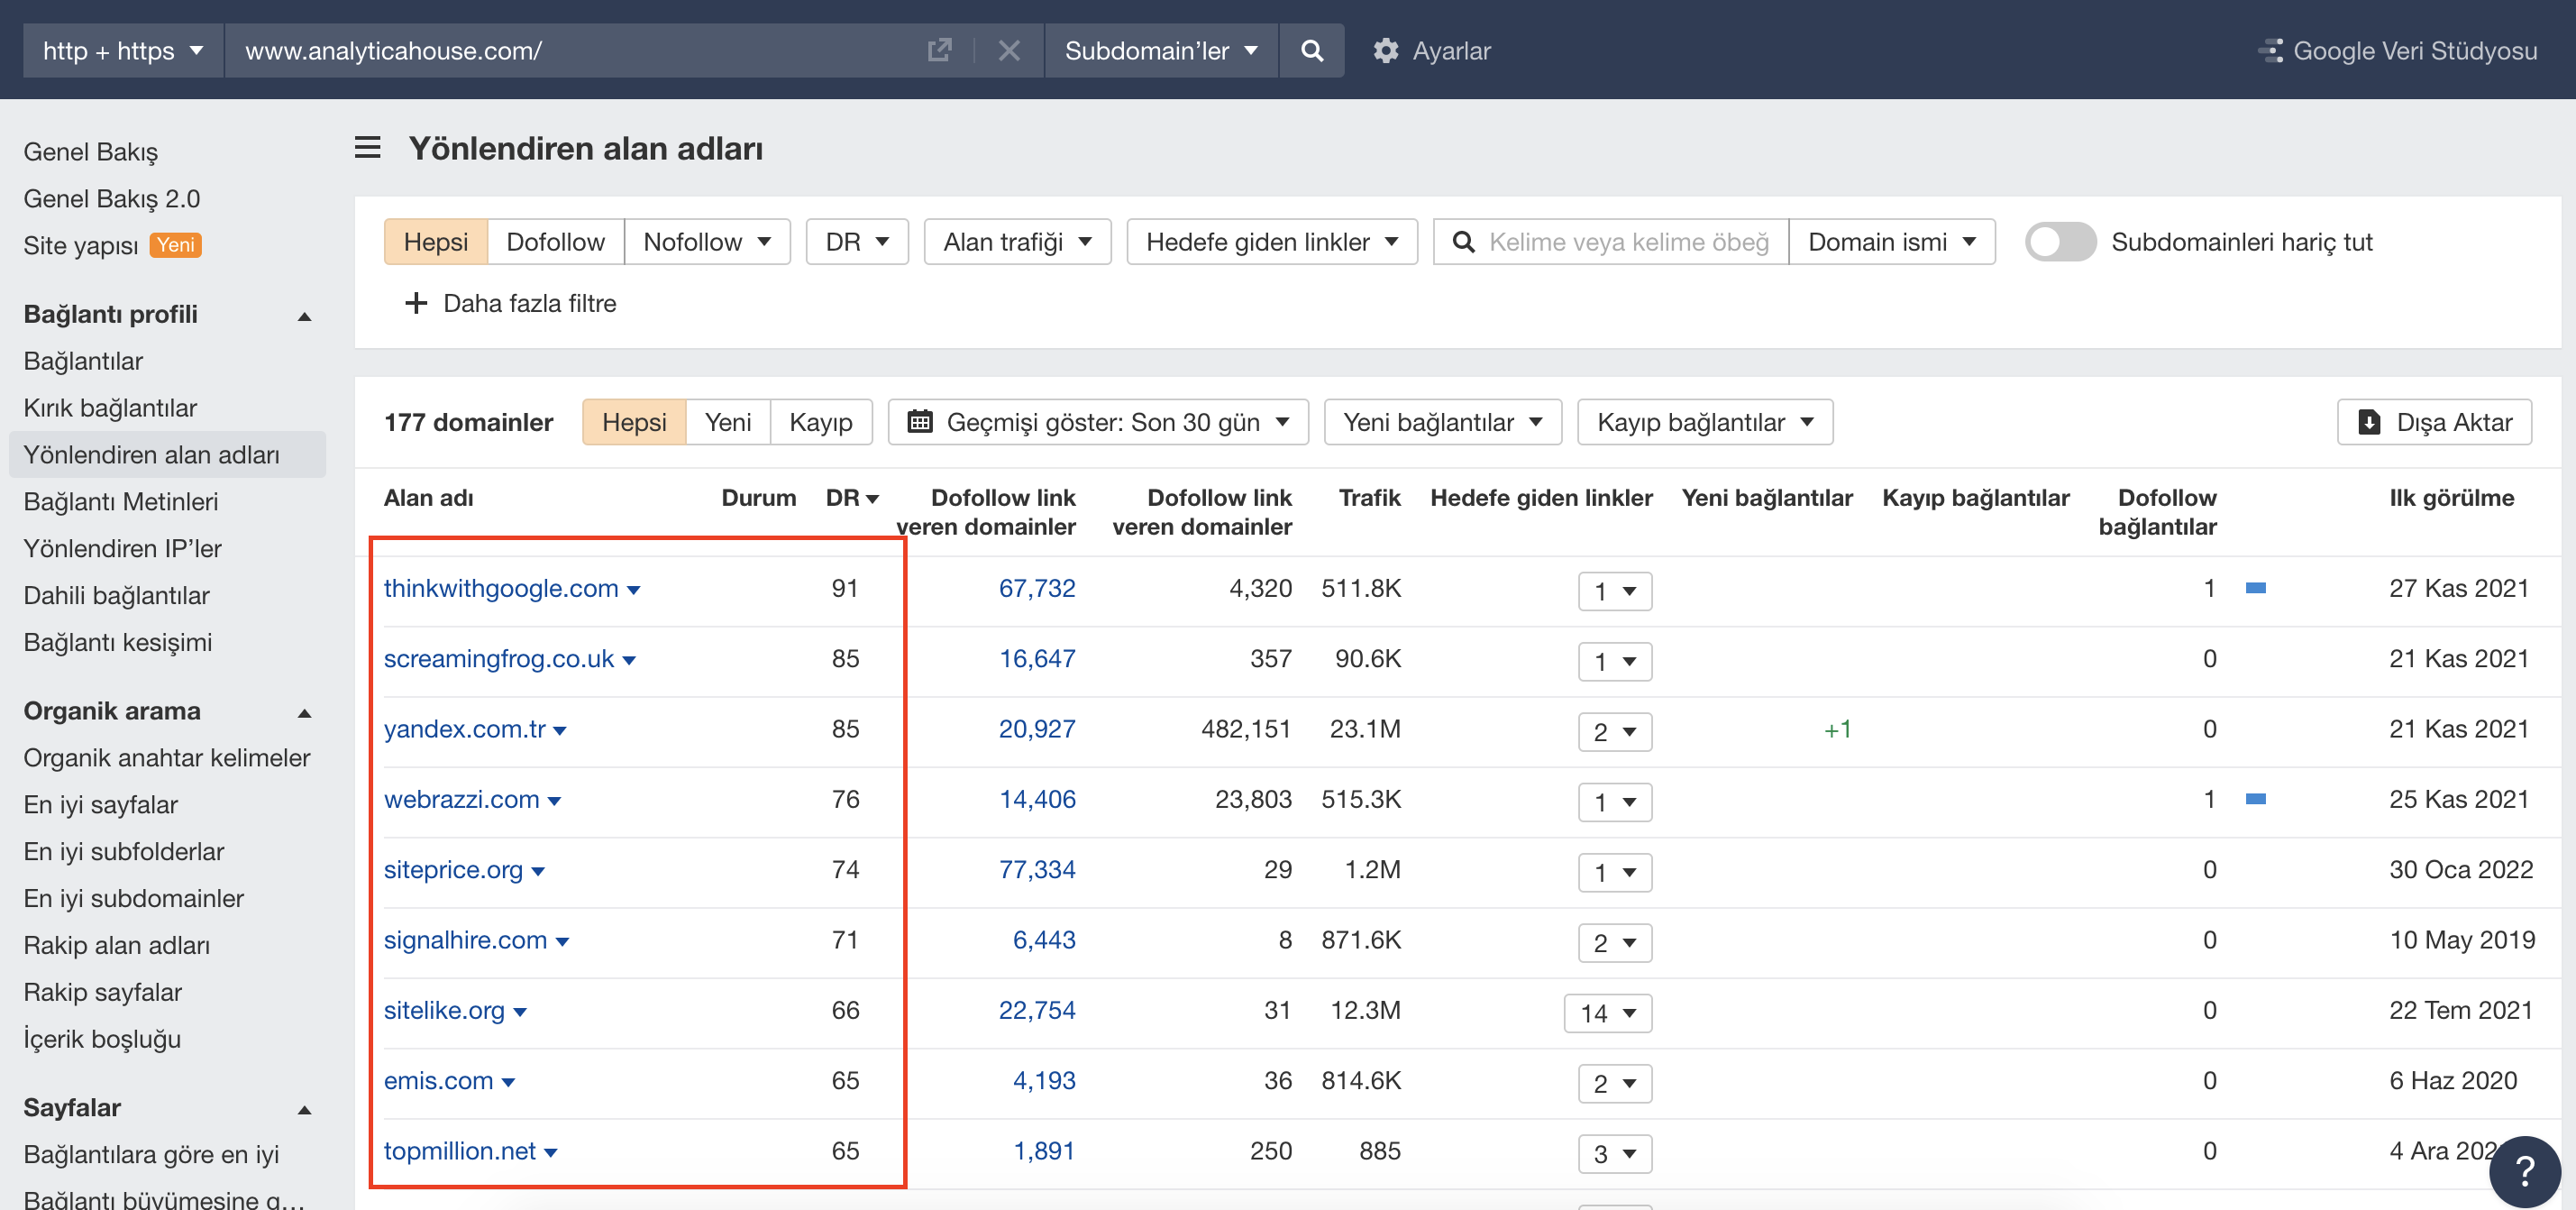Open the thinkwithgoogle.com domain link
This screenshot has height=1210, width=2576.
501,588
